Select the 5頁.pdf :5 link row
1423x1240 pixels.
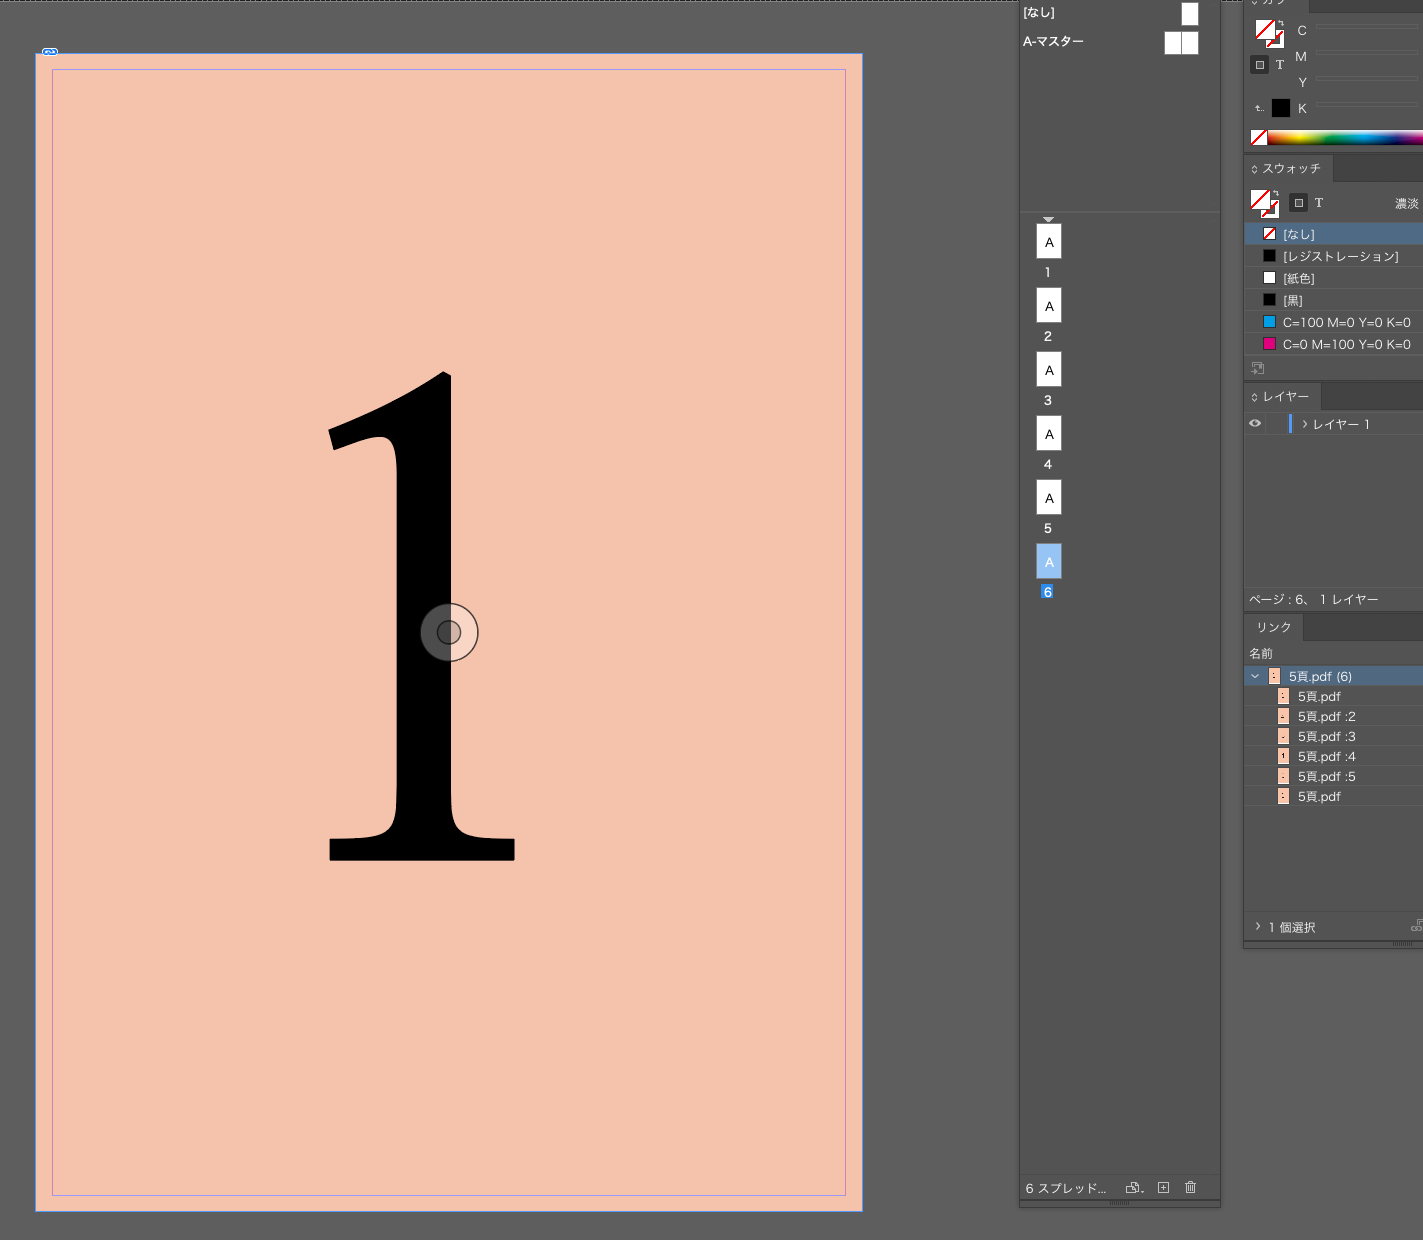1333,776
